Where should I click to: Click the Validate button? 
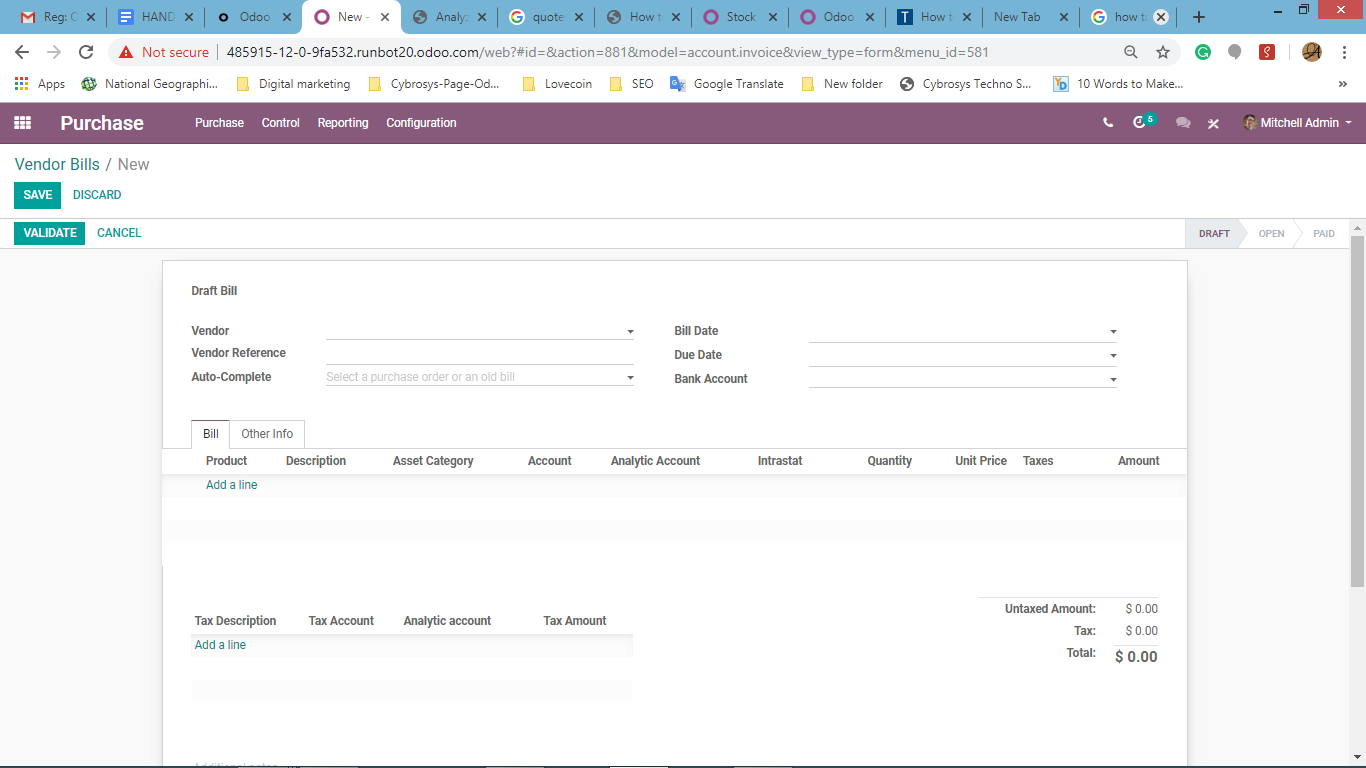coord(50,233)
